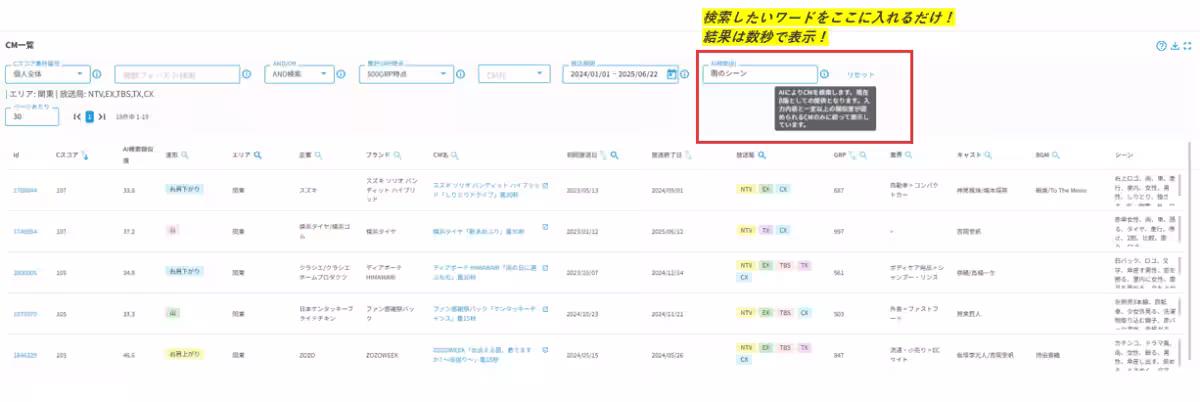This screenshot has width=1200, height=402.
Task: Click search icon in 波形 column header
Action: click(x=185, y=155)
